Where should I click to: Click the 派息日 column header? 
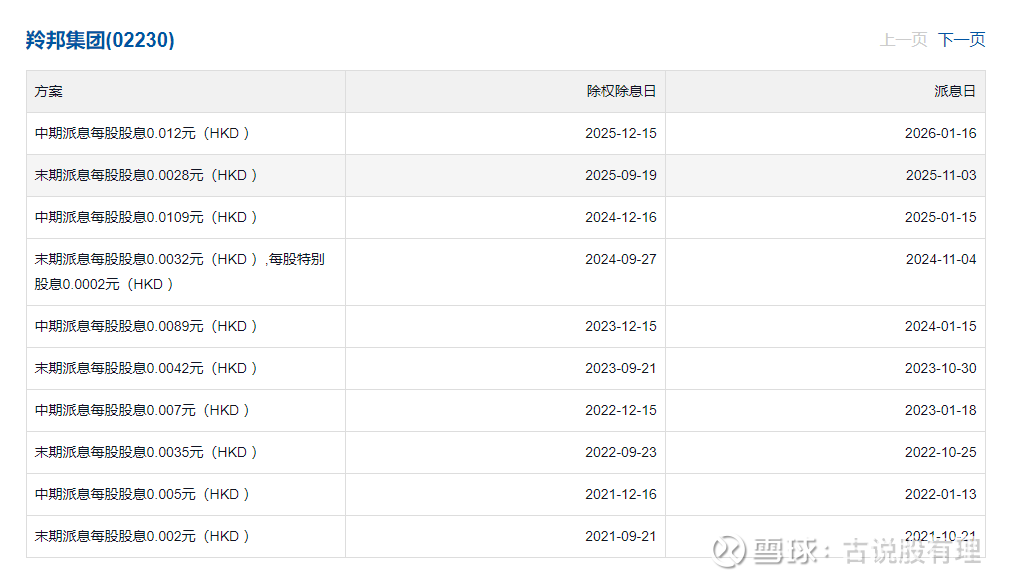[x=955, y=91]
